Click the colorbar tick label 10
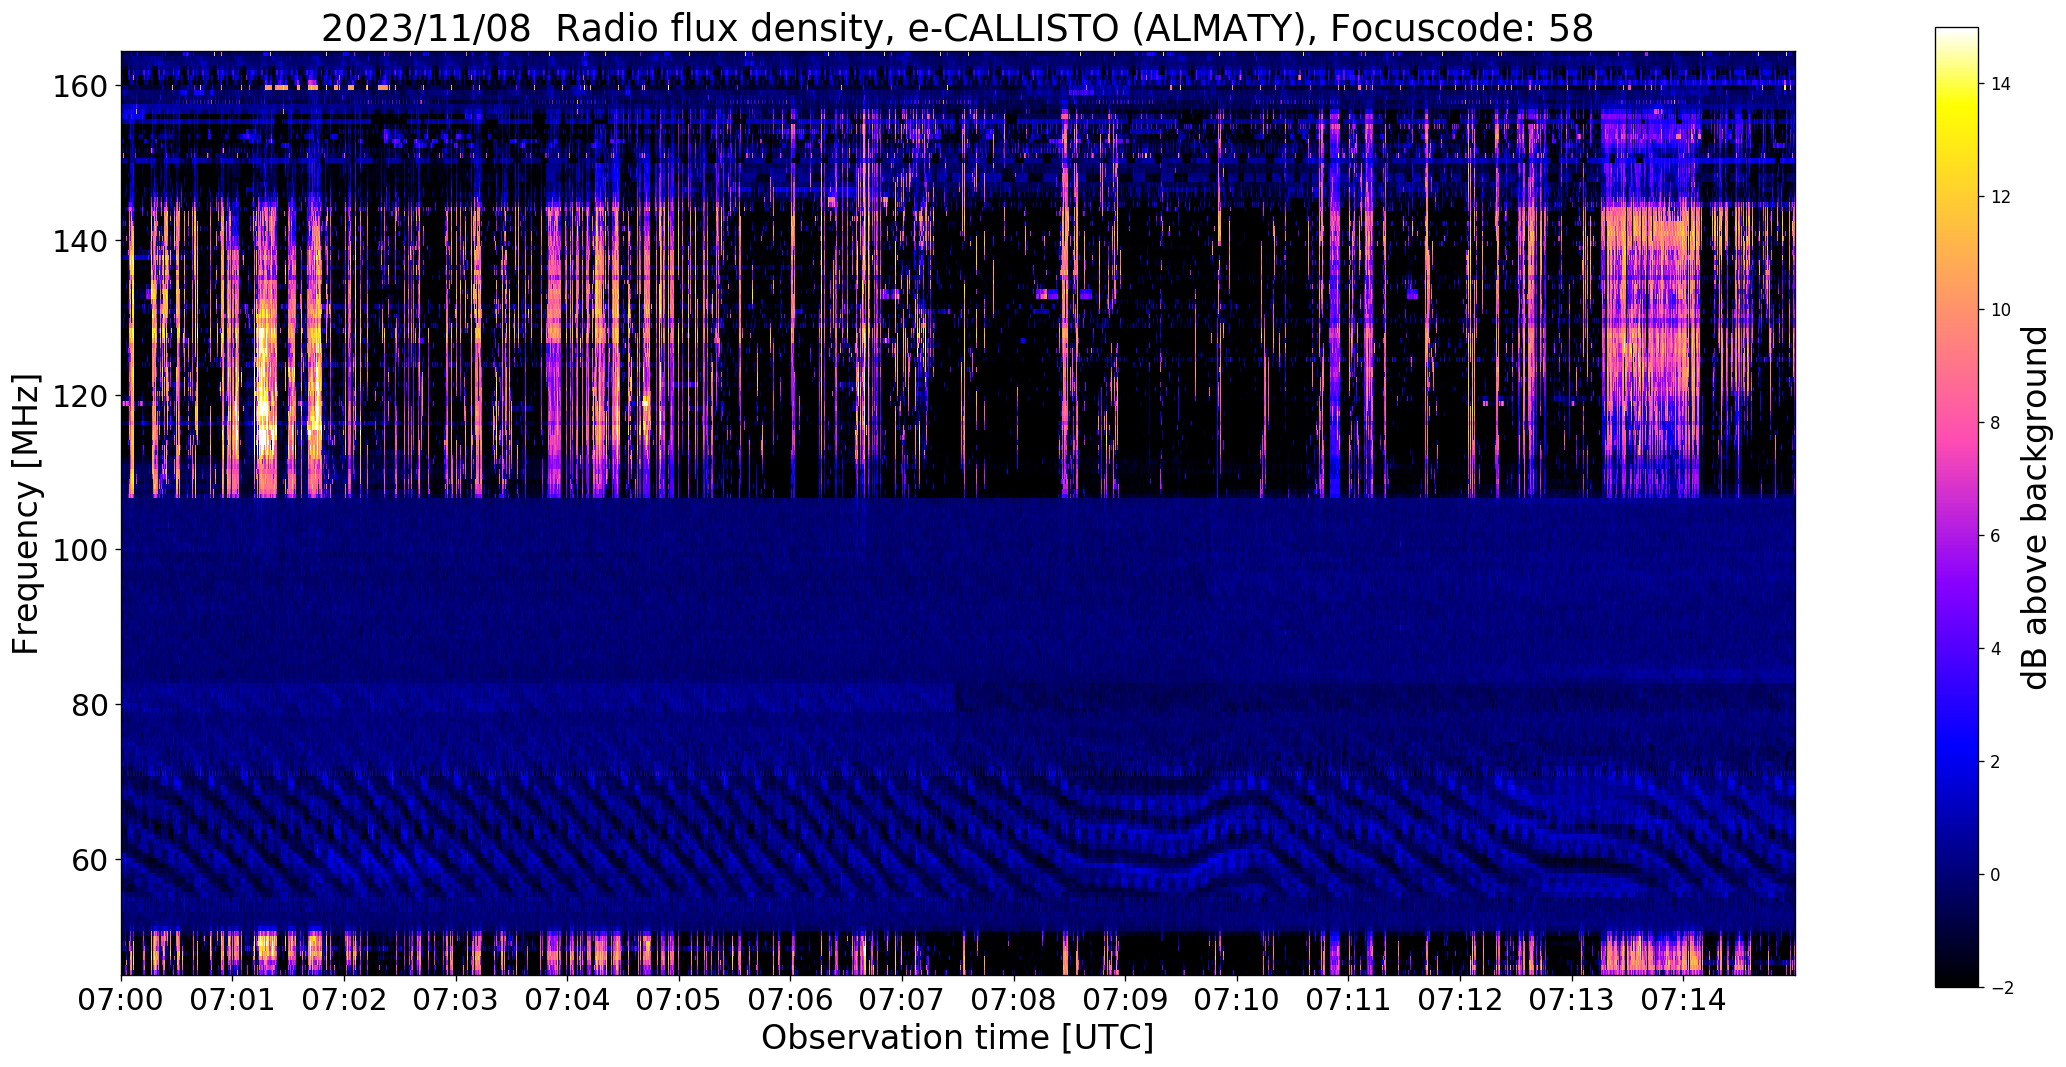 [2000, 310]
